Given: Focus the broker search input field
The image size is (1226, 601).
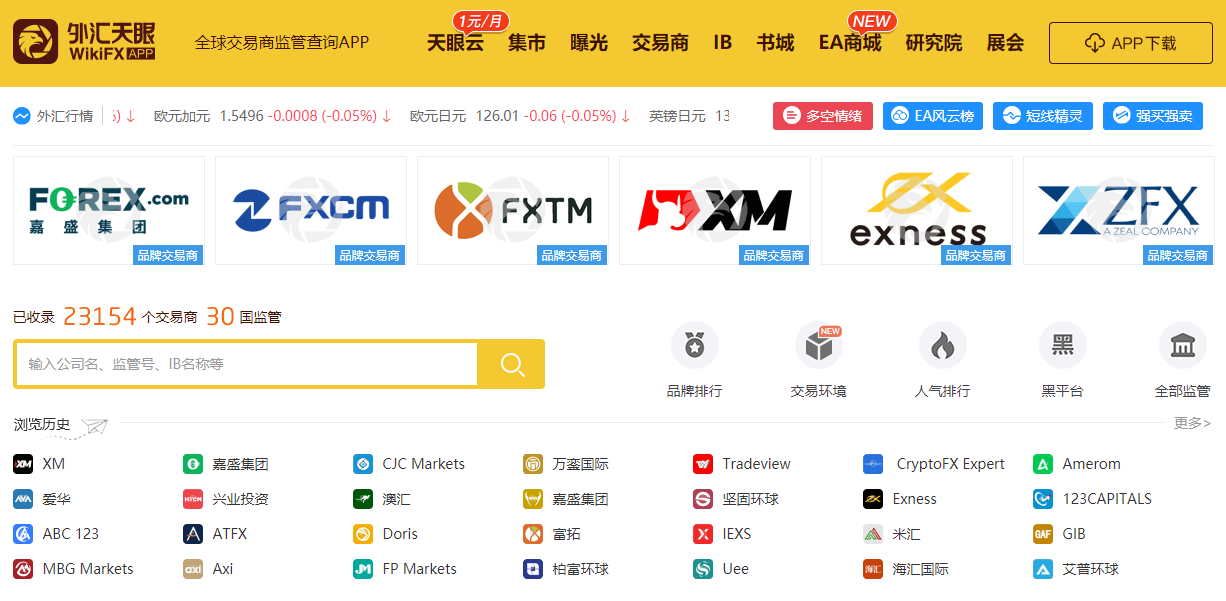Looking at the screenshot, I should (x=246, y=364).
